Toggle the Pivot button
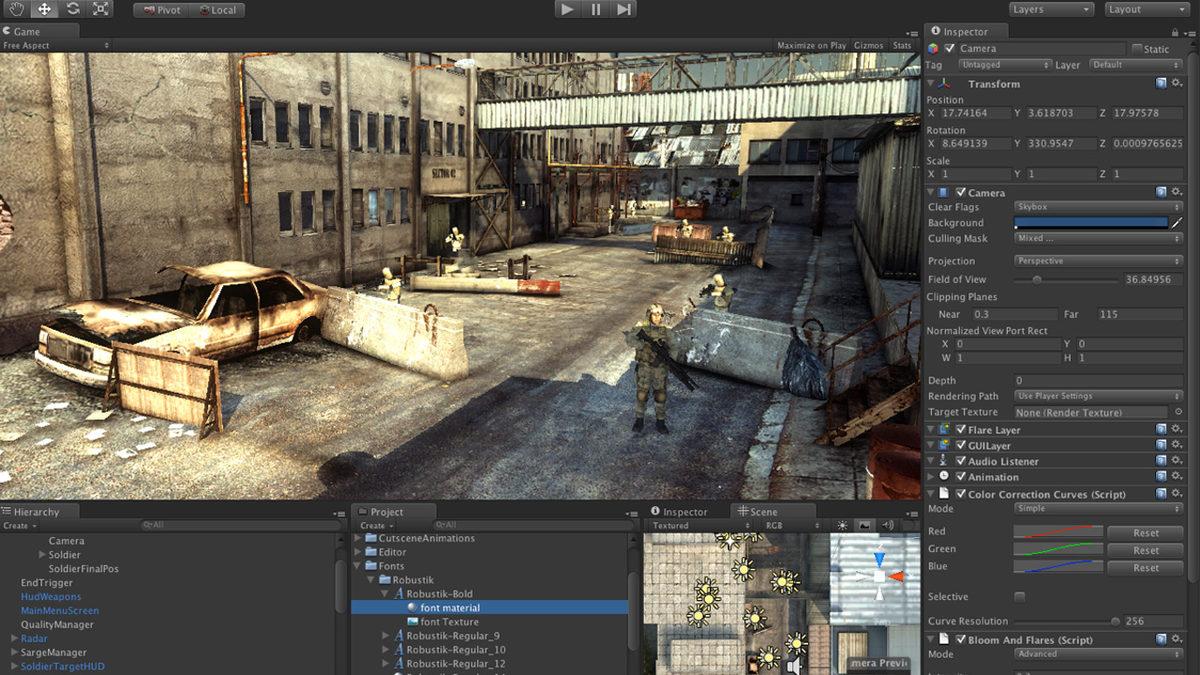1200x675 pixels. pos(161,10)
